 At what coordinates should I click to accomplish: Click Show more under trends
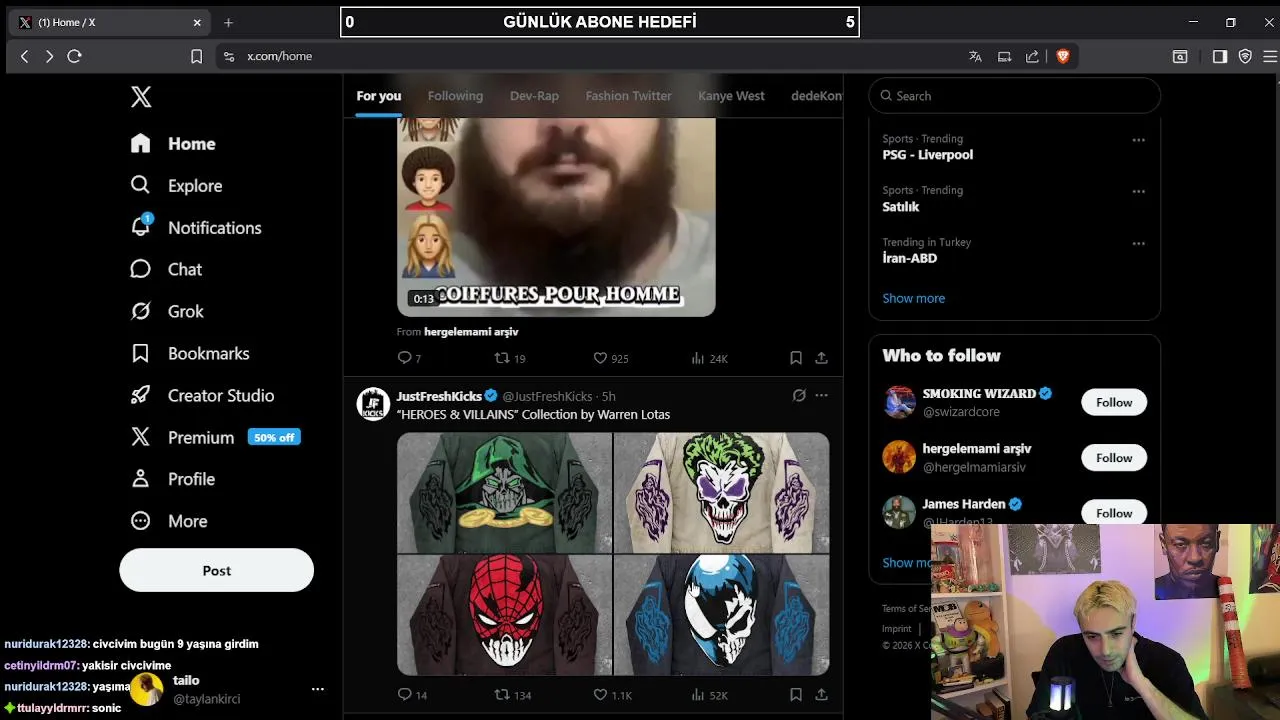(913, 298)
